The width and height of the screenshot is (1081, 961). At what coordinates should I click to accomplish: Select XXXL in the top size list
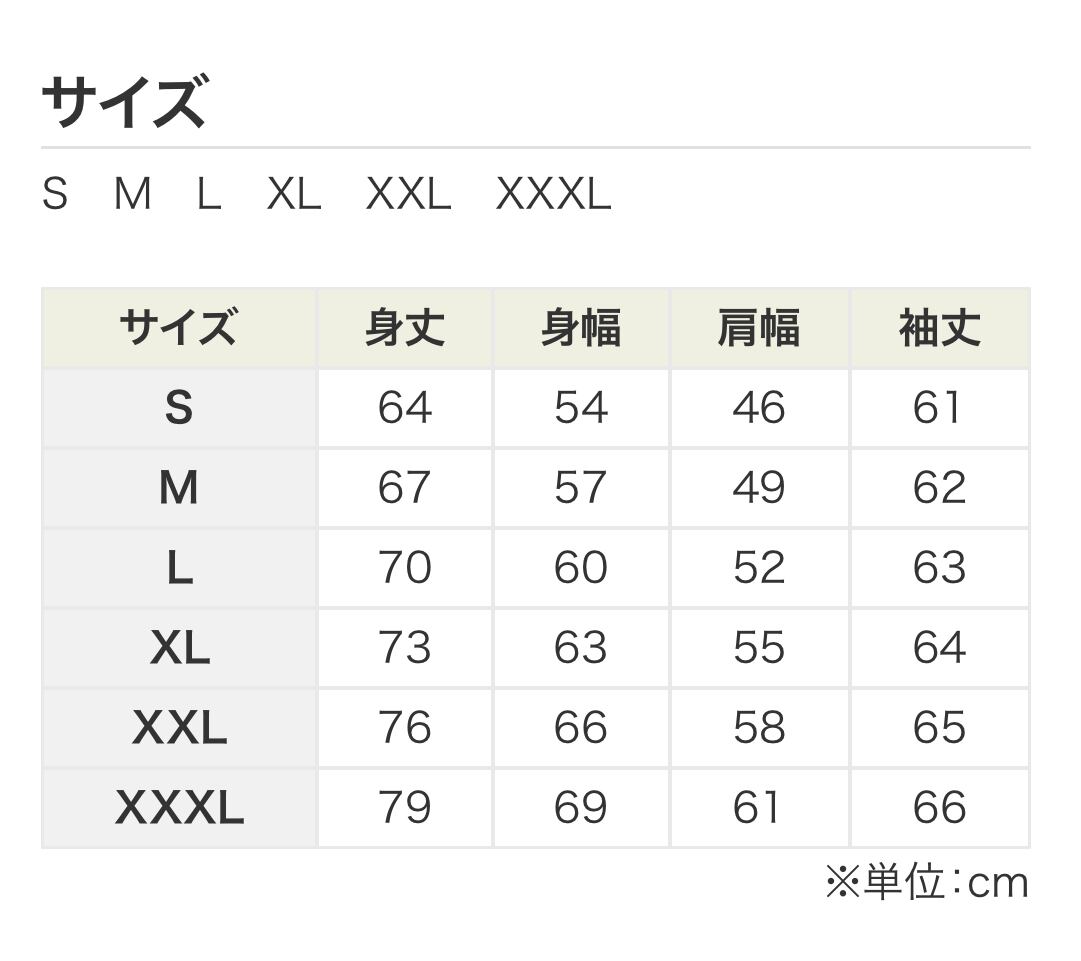(x=553, y=194)
